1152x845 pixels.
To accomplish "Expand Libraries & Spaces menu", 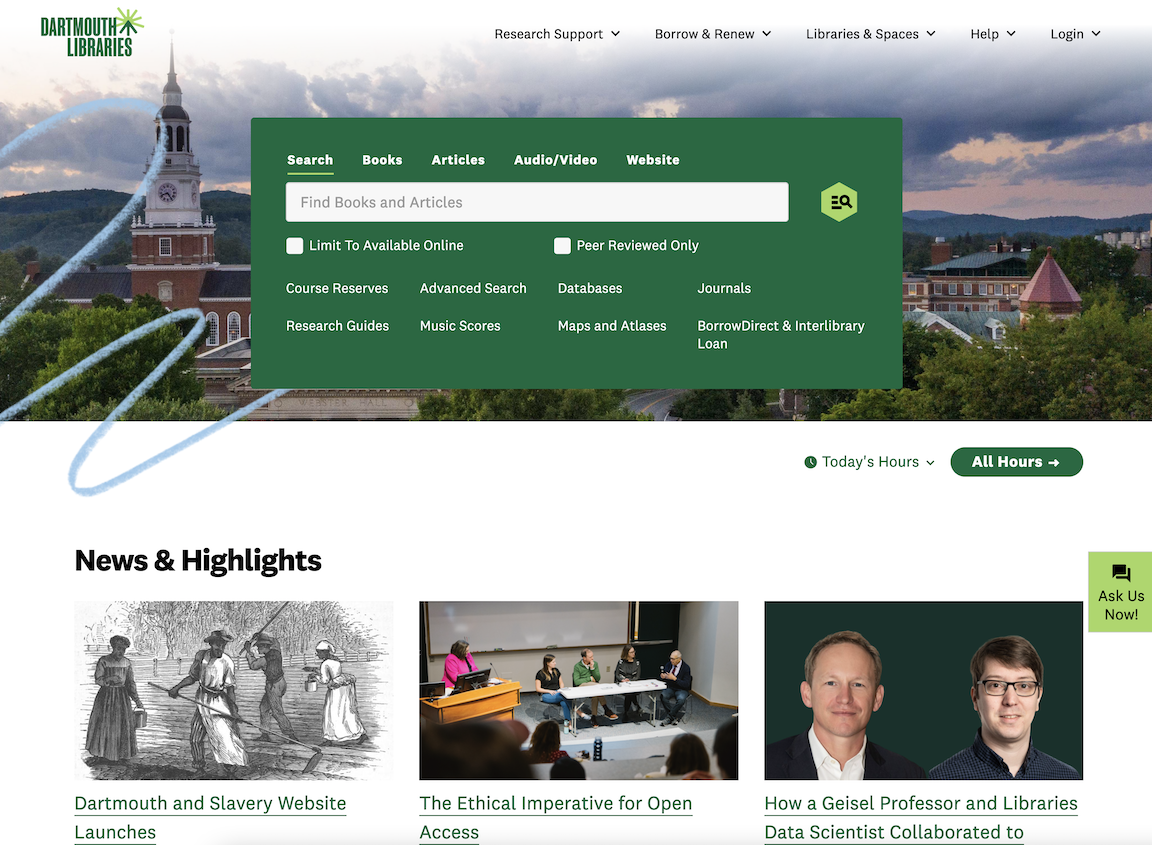I will click(x=871, y=34).
